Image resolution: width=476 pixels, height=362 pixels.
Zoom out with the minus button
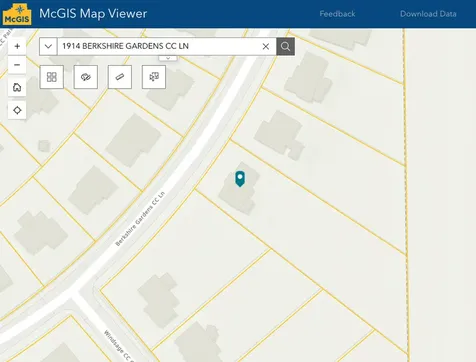pyautogui.click(x=17, y=65)
